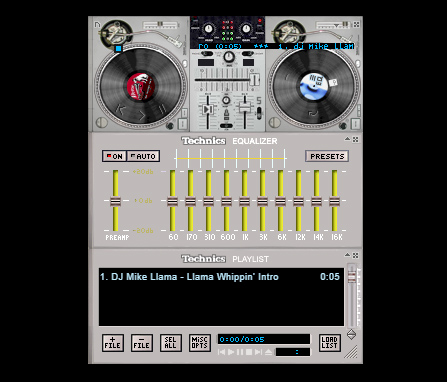Click the playlist scrollbar handle
The width and height of the screenshot is (447, 382).
[x=351, y=276]
